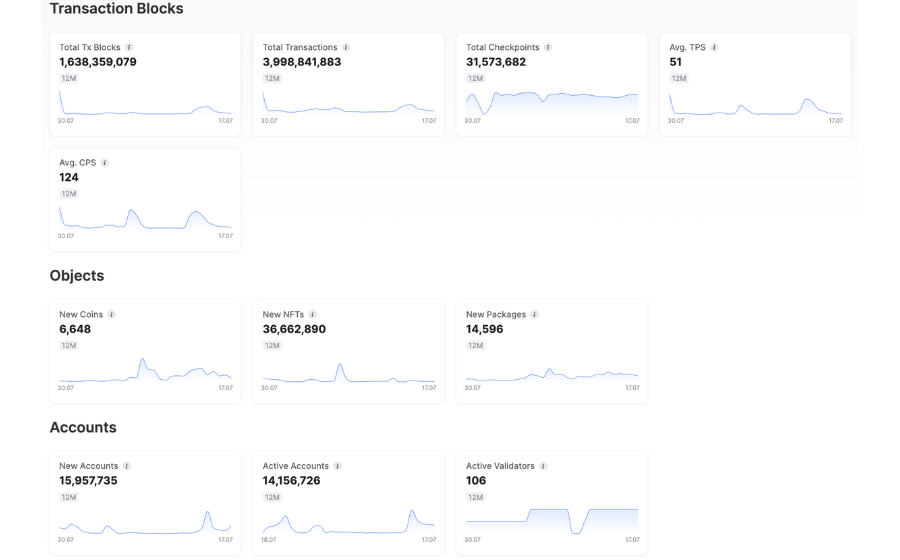Click the New NFTs card title
Image resolution: width=900 pixels, height=560 pixels.
coord(284,314)
